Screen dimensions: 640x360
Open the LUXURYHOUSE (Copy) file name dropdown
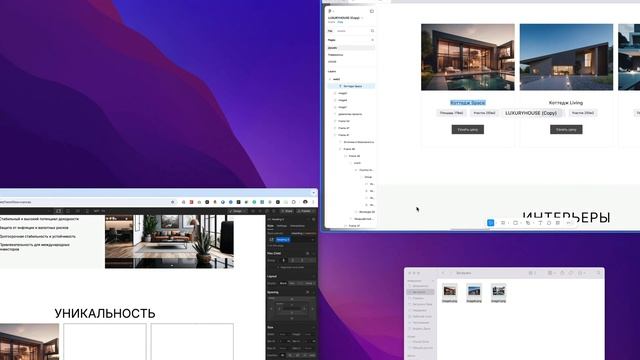[x=362, y=18]
